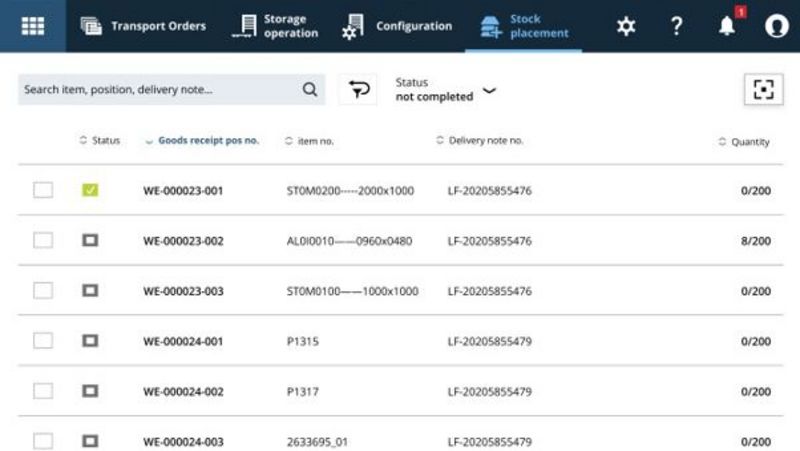This screenshot has width=800, height=451.
Task: Focus the search item input field
Action: point(160,89)
